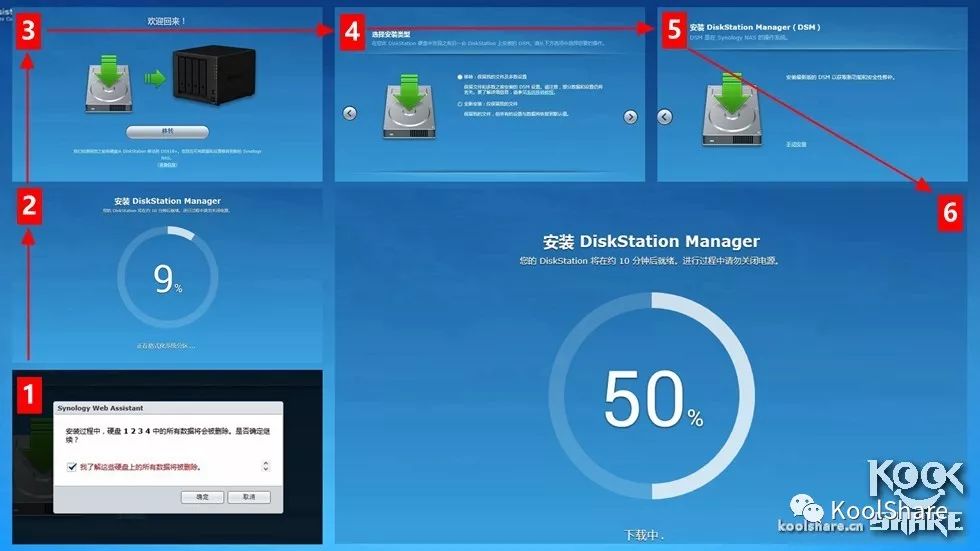Viewport: 980px width, 551px height.
Task: Click the status text below the 9% ring
Action: pyautogui.click(x=166, y=345)
